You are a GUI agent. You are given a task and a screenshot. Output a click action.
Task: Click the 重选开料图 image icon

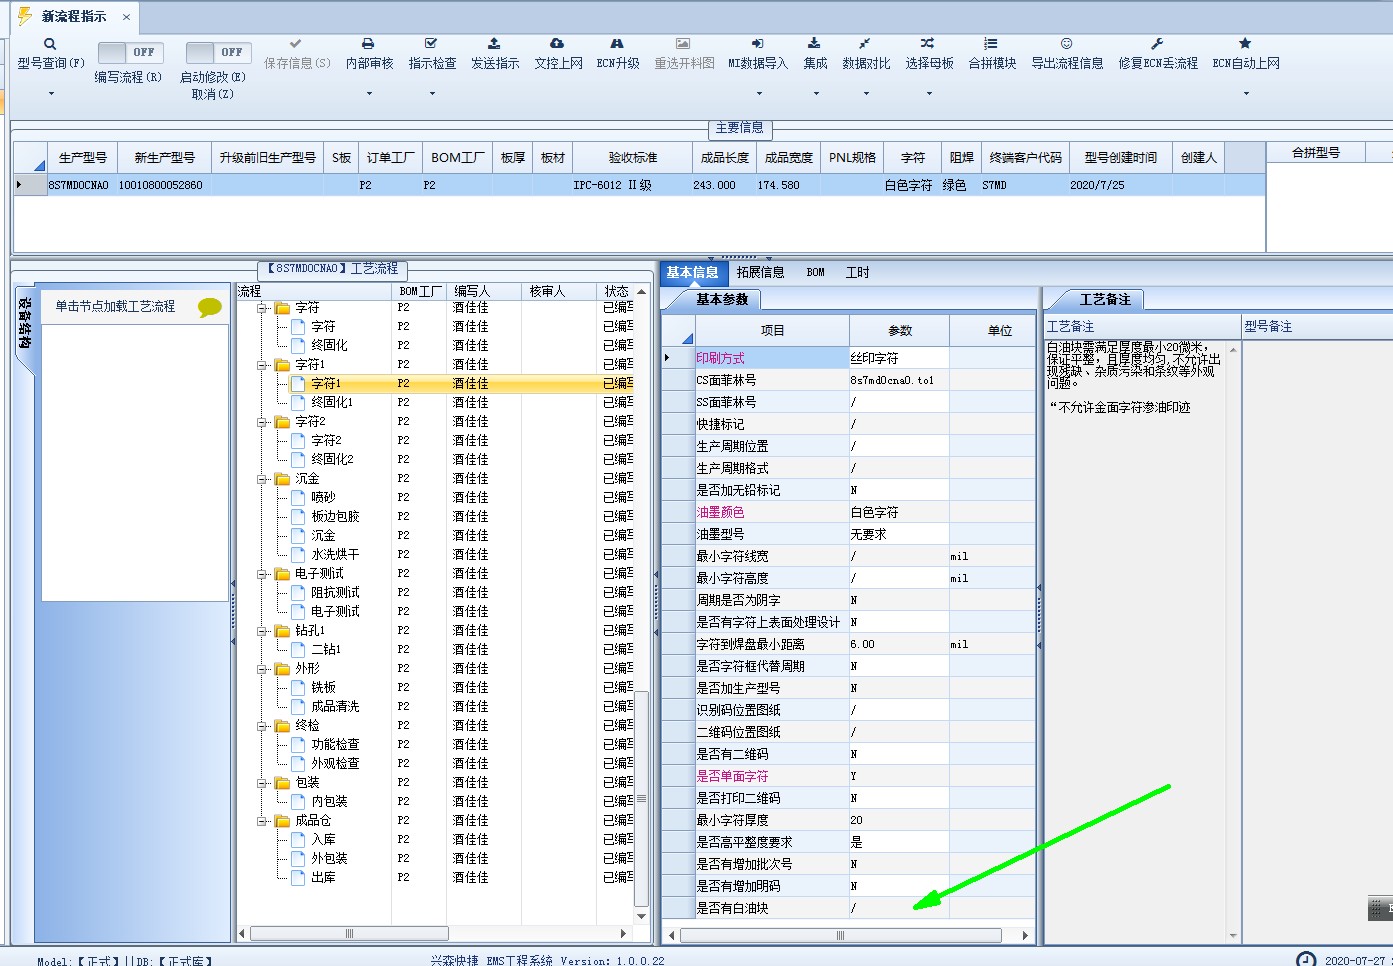coord(683,44)
